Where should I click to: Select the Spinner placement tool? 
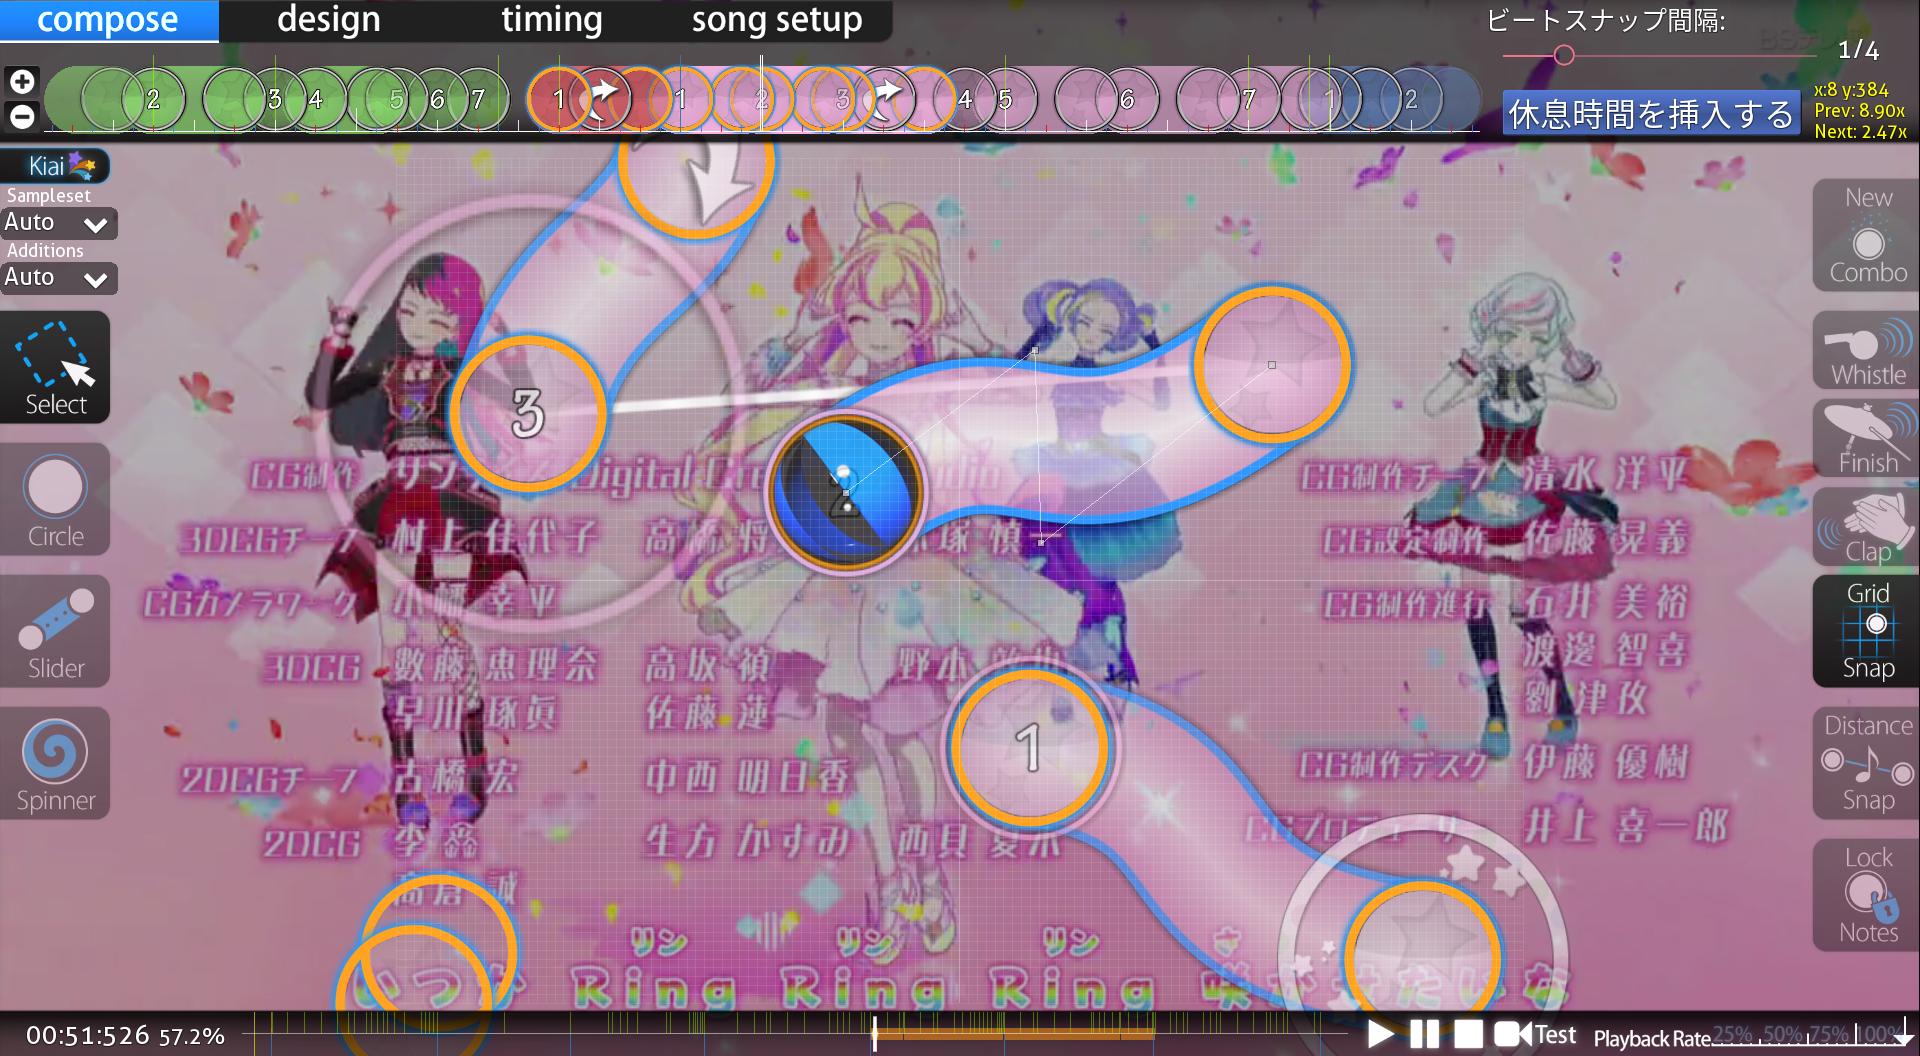click(55, 764)
